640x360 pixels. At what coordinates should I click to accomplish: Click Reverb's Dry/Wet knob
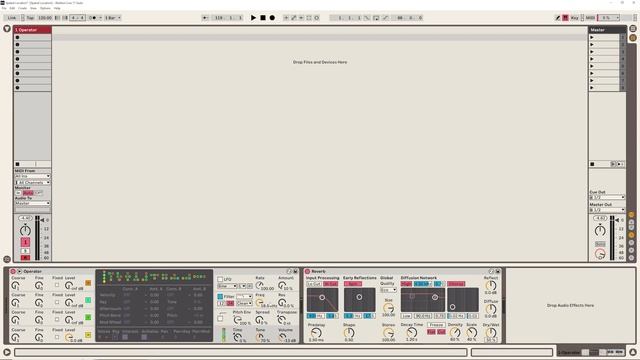491,333
